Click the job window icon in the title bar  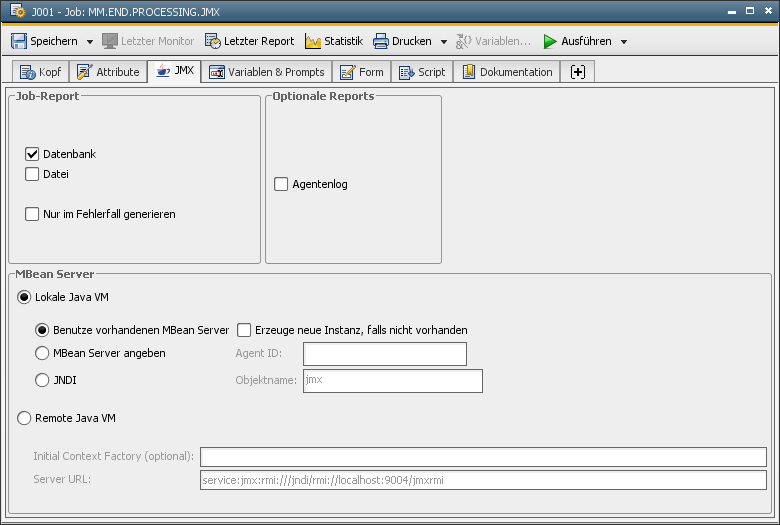pos(17,10)
